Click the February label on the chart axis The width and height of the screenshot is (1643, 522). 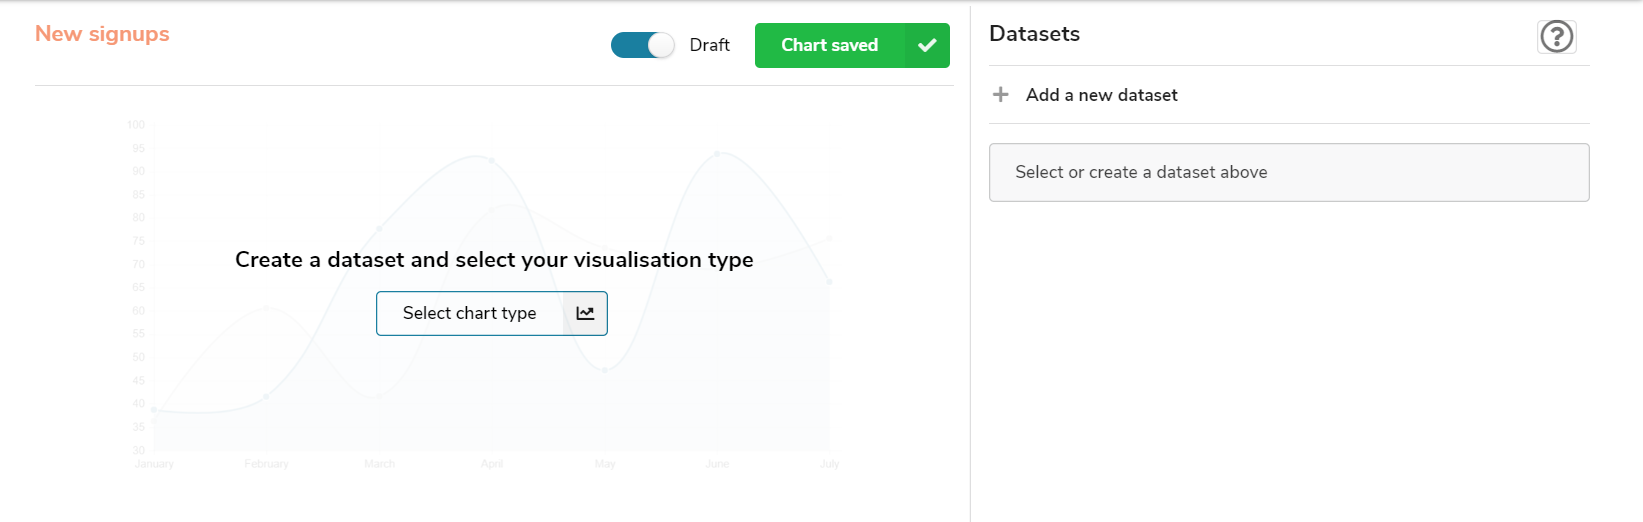266,464
